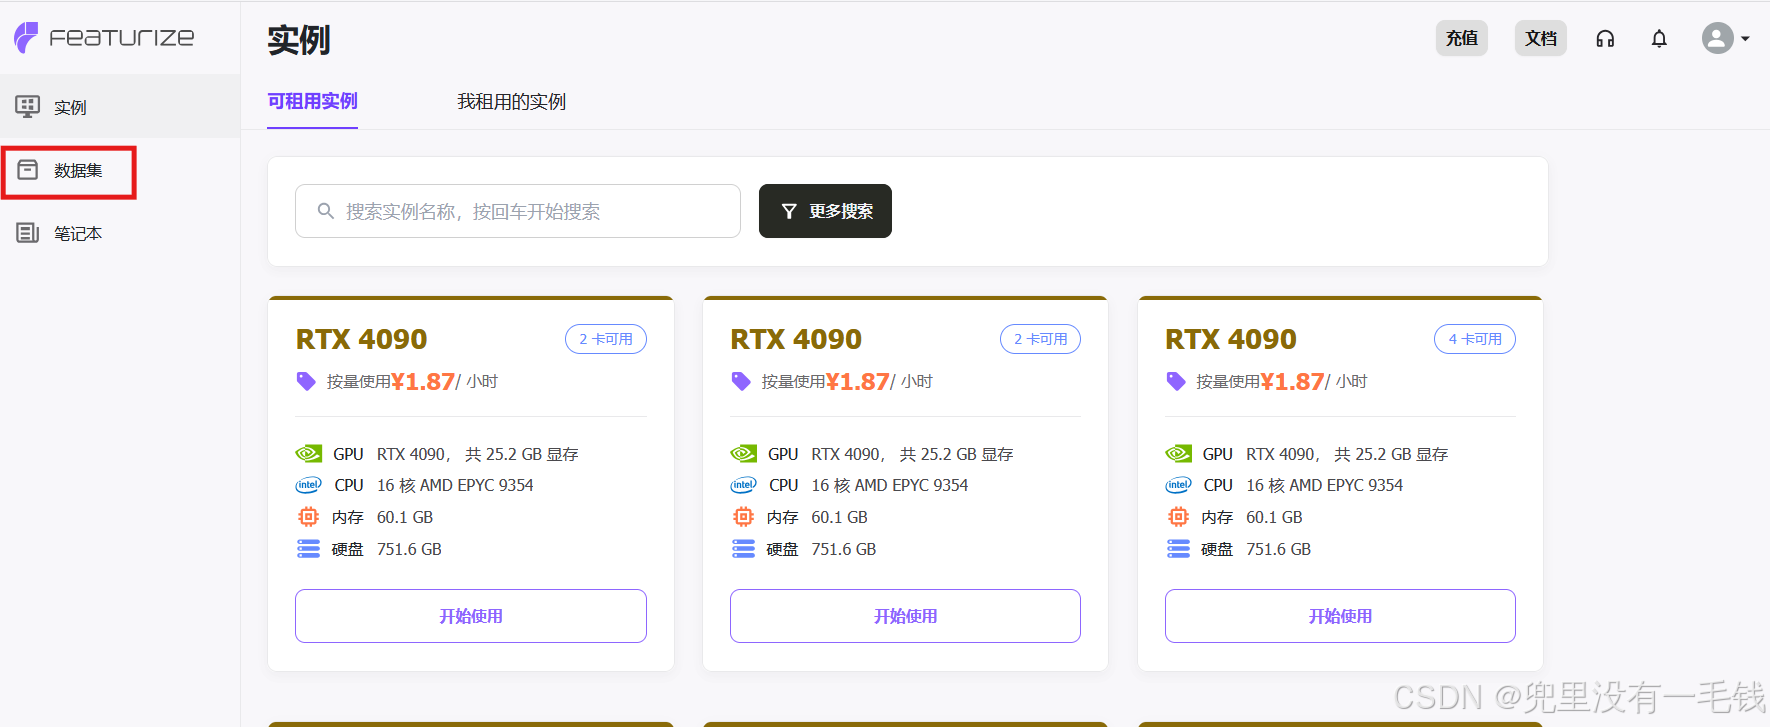Switch to the 我租用的实例 tab

(x=511, y=102)
